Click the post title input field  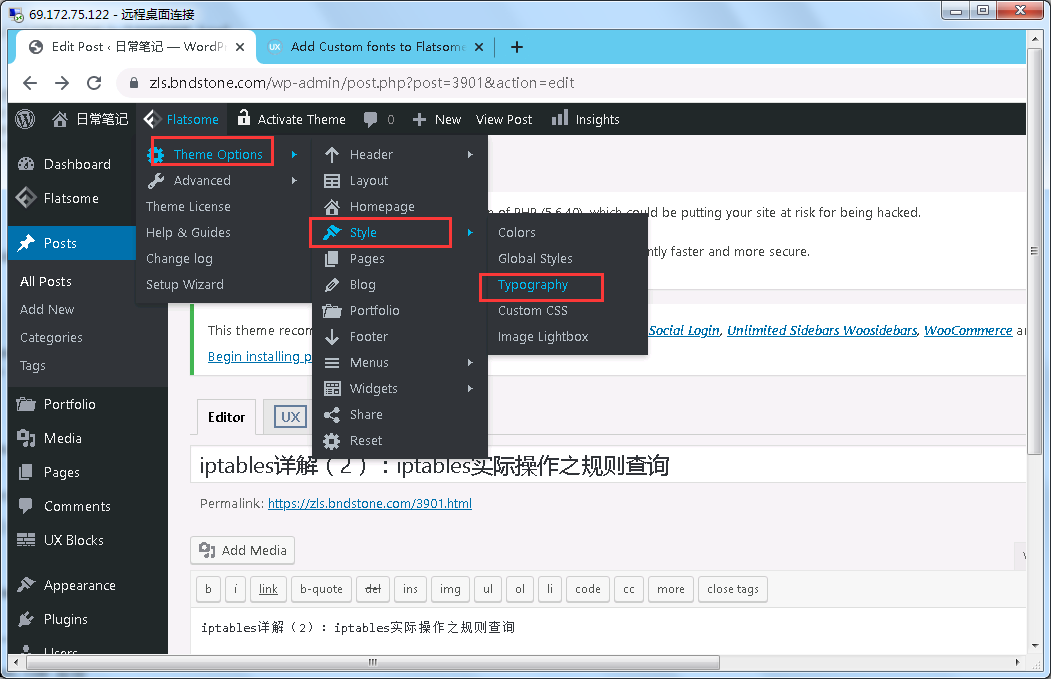point(609,465)
